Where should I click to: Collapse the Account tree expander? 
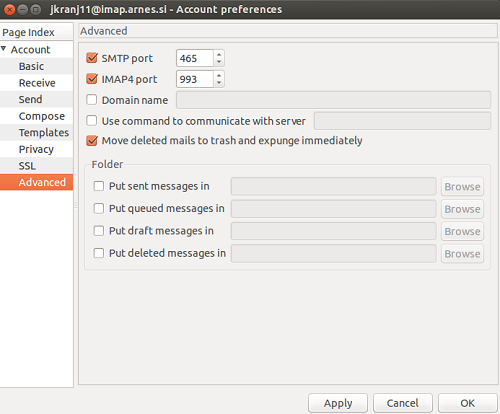(4, 49)
